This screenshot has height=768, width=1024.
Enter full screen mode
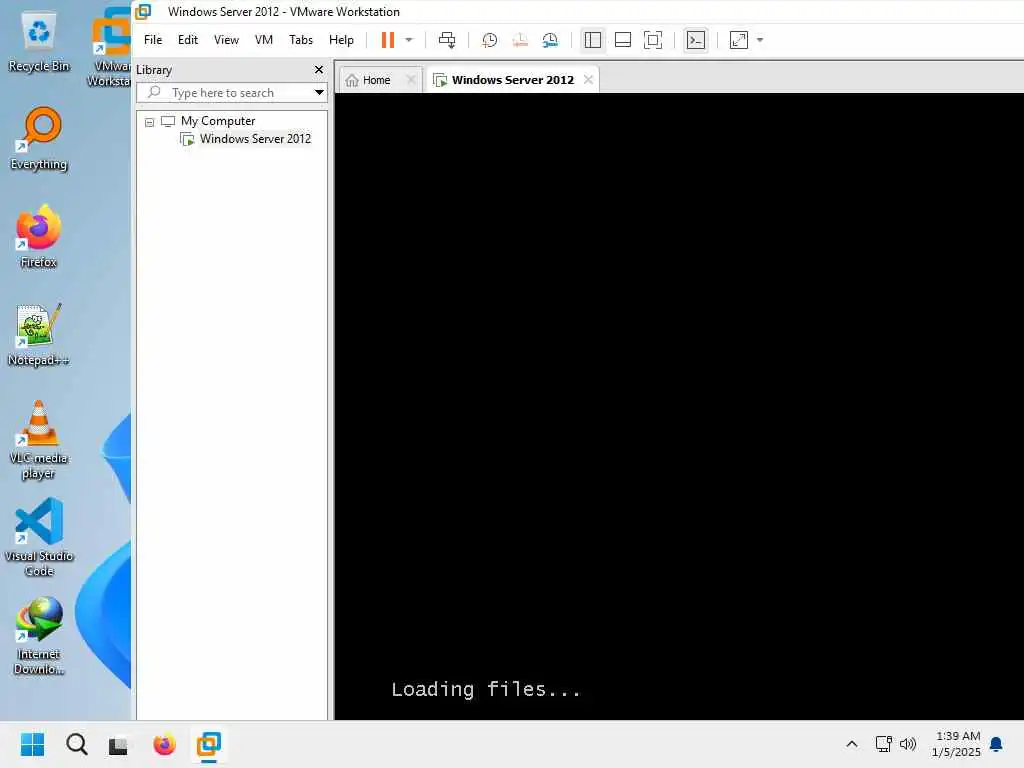click(x=653, y=40)
